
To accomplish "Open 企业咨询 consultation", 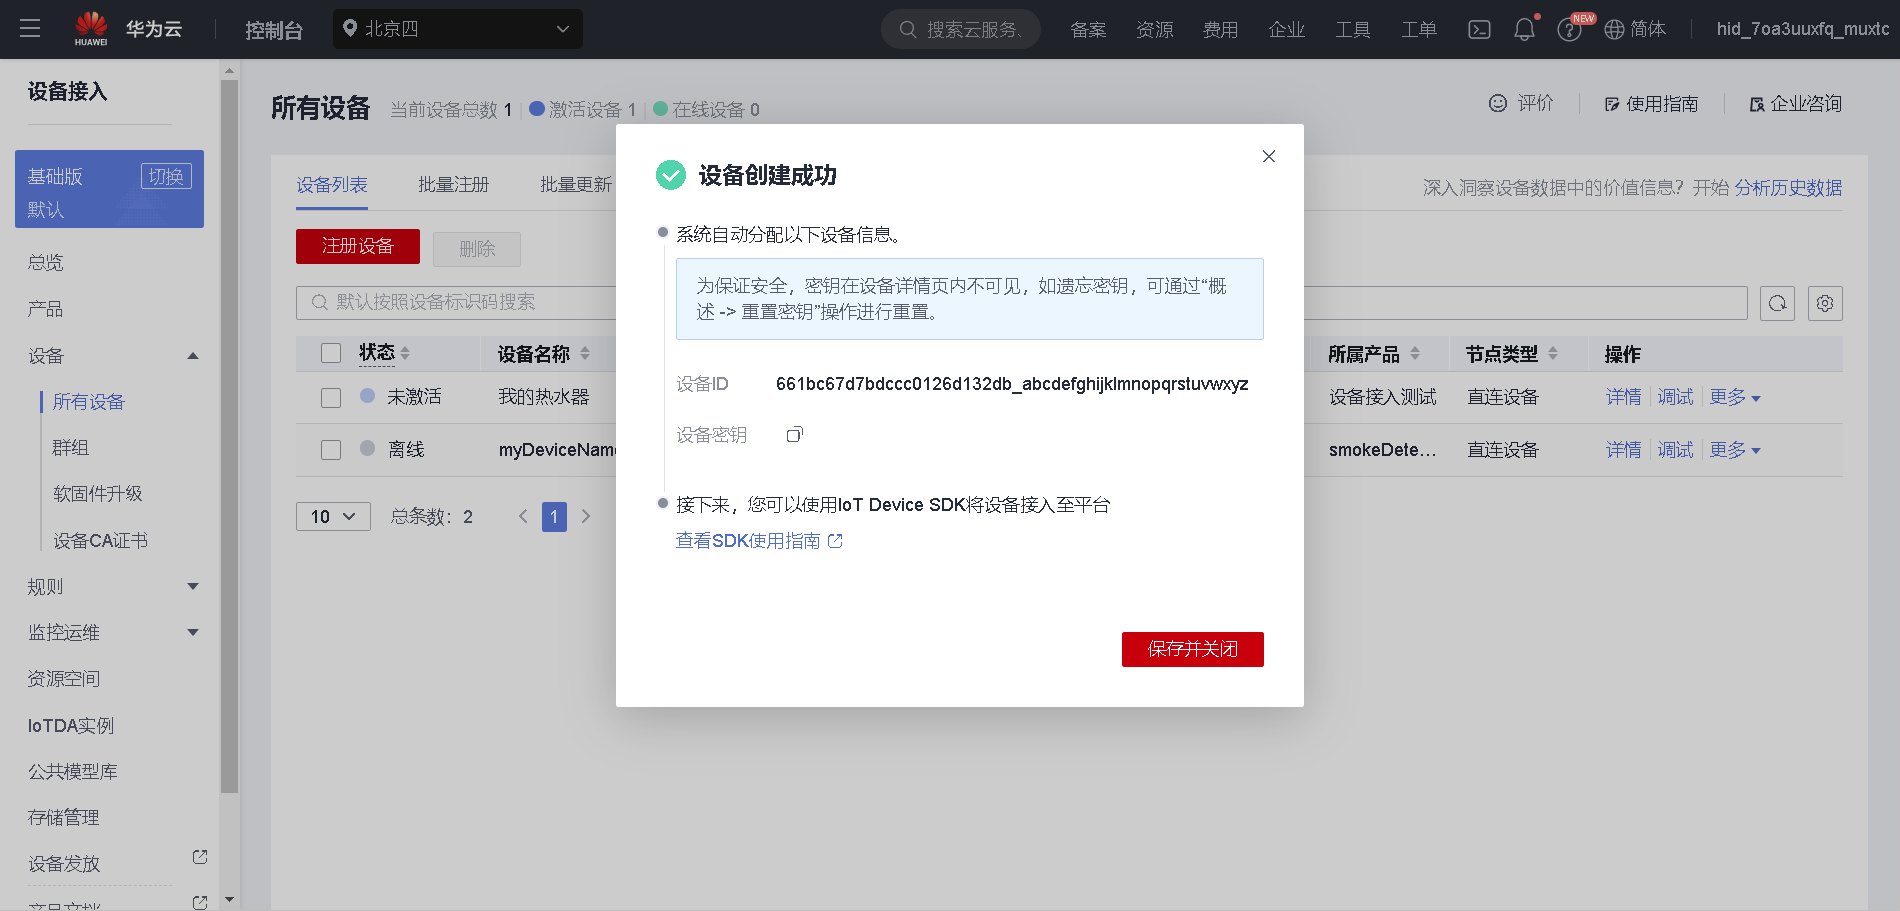I will 1795,104.
